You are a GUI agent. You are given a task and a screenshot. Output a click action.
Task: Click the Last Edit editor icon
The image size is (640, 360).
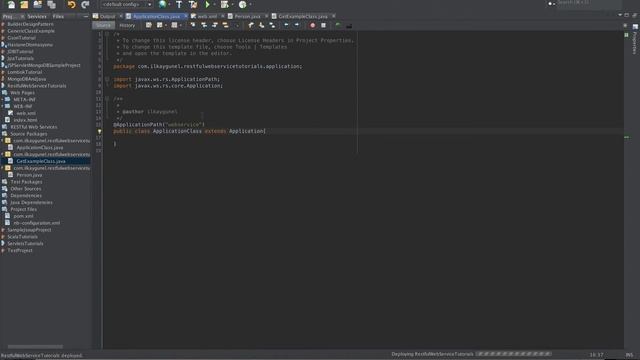[x=149, y=25]
